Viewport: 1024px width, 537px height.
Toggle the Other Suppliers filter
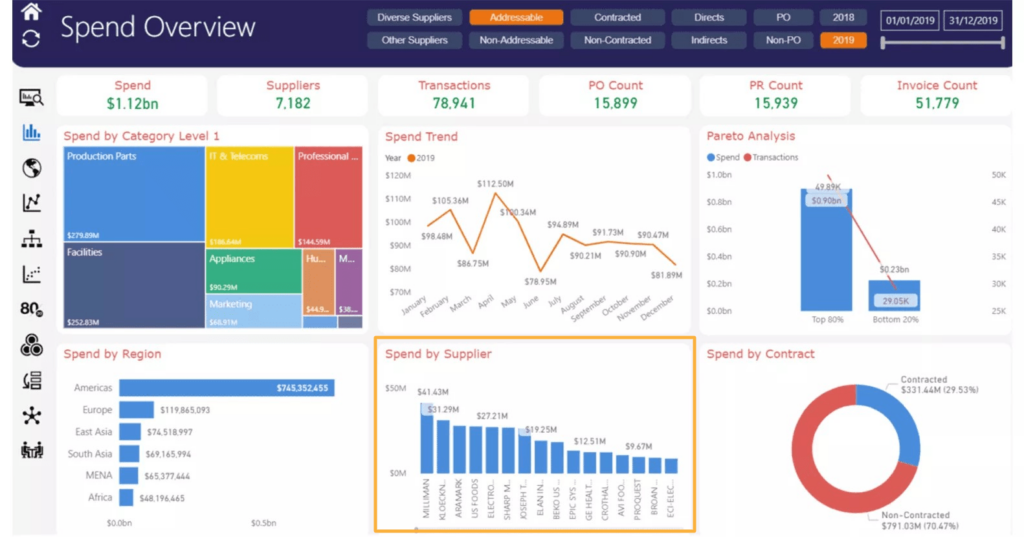click(x=414, y=40)
